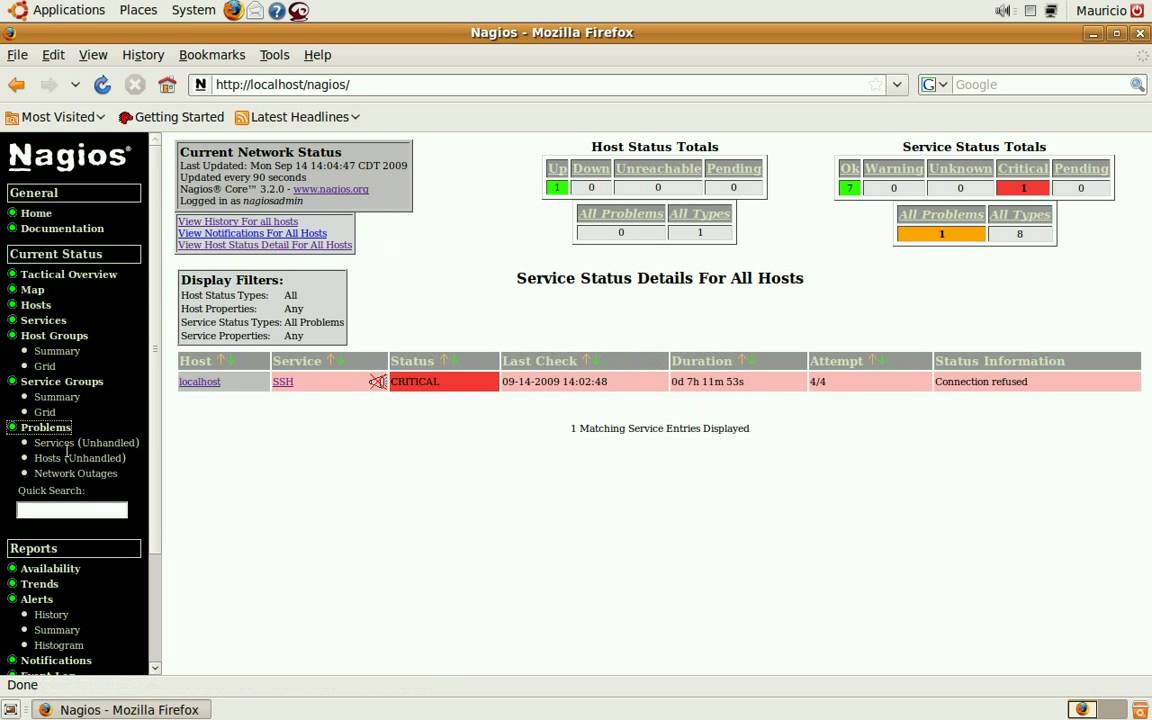Open the Mauricio user menu

[1101, 10]
